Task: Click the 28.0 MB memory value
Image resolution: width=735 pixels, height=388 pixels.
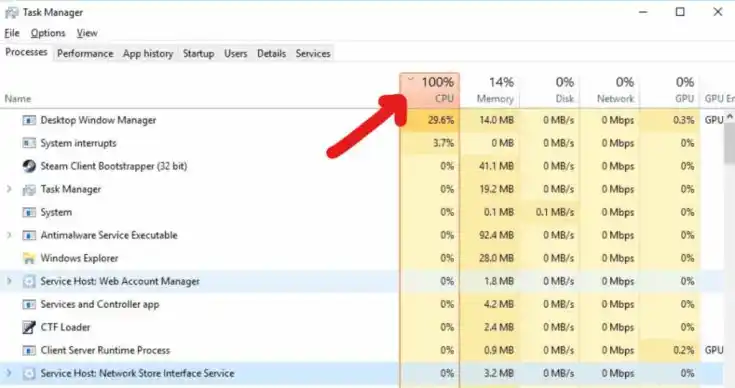Action: [496, 258]
